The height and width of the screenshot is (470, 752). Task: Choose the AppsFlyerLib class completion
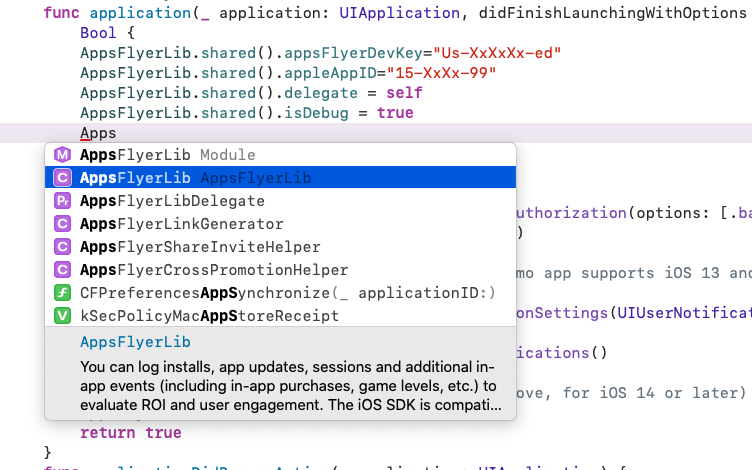point(281,178)
